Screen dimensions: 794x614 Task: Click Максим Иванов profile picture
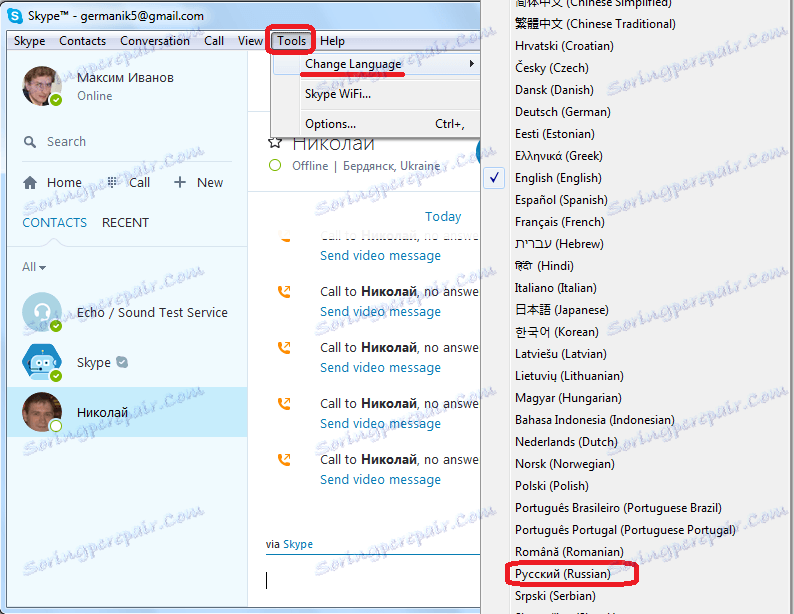(x=42, y=86)
